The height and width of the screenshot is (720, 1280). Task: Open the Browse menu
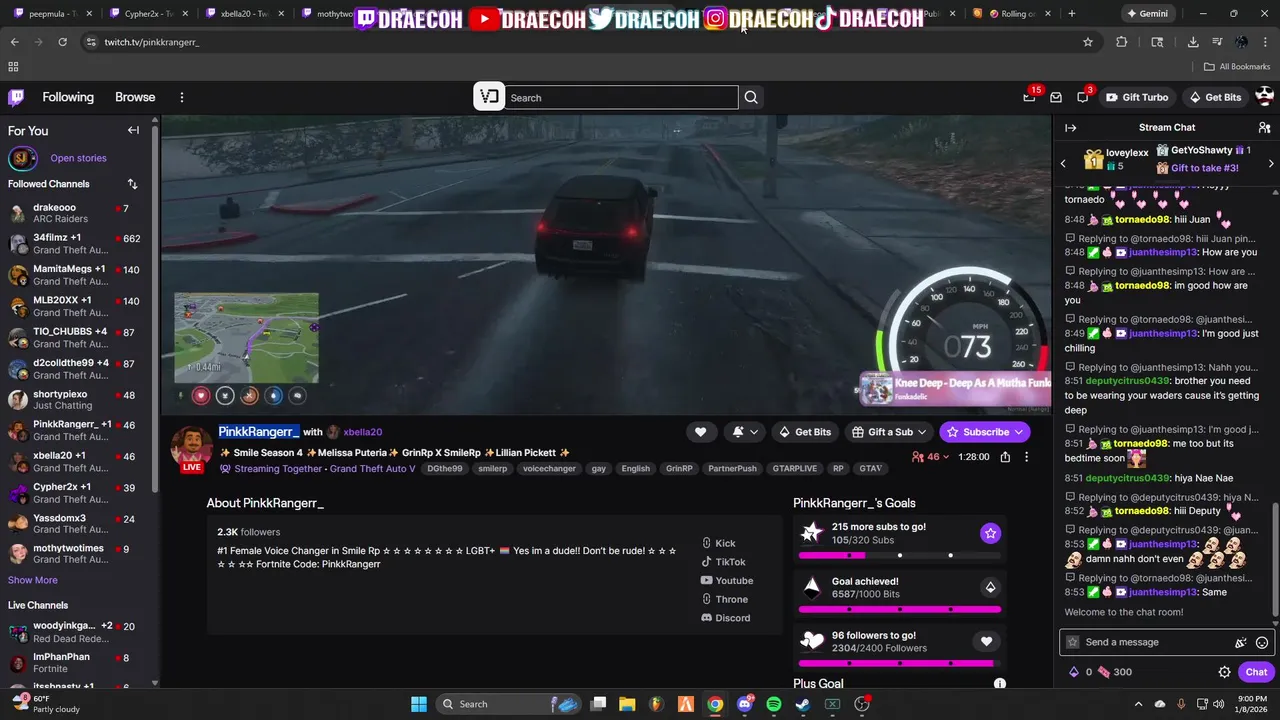coord(135,97)
